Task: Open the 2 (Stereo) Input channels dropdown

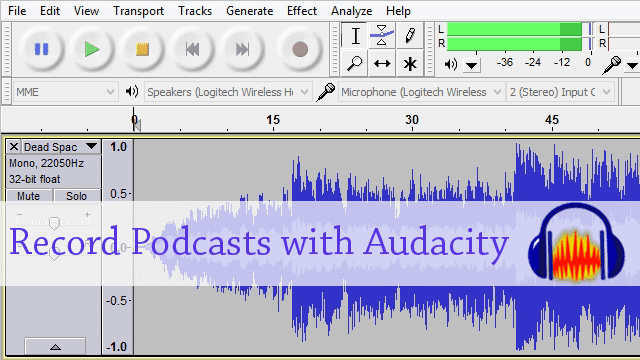Action: tap(560, 92)
